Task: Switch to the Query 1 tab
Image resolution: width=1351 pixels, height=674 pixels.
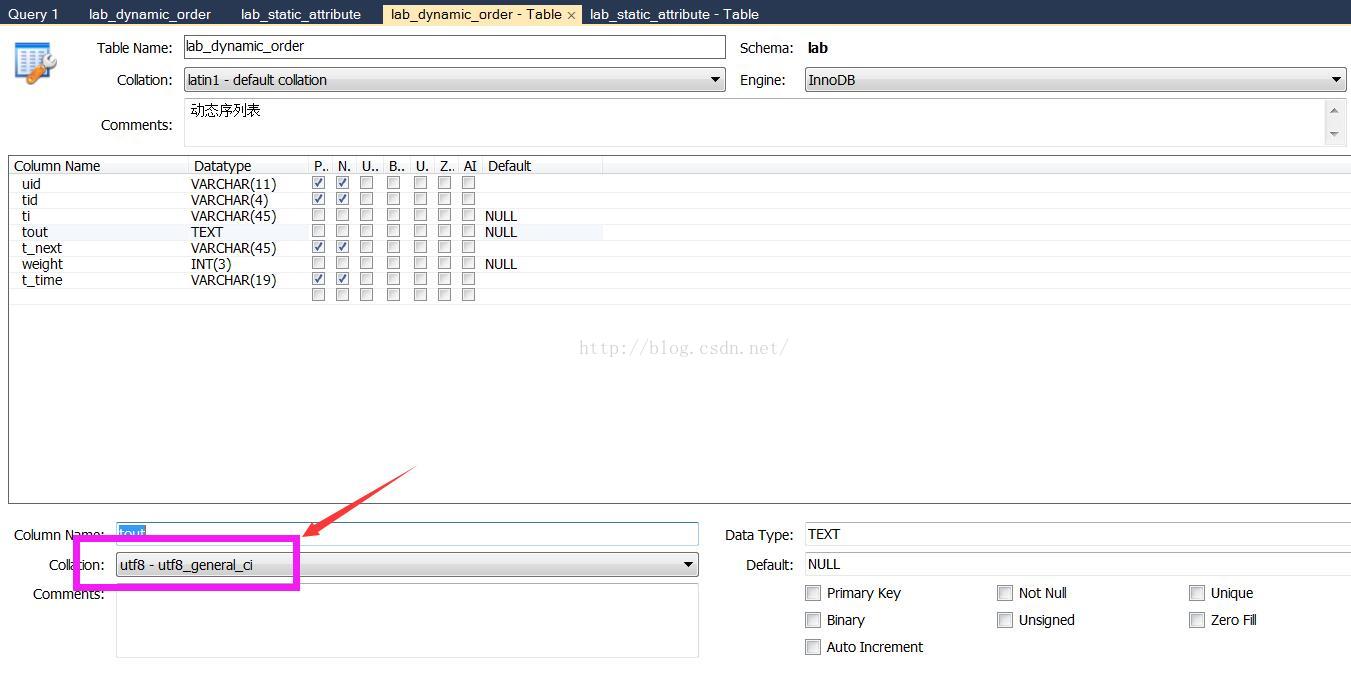Action: (33, 14)
